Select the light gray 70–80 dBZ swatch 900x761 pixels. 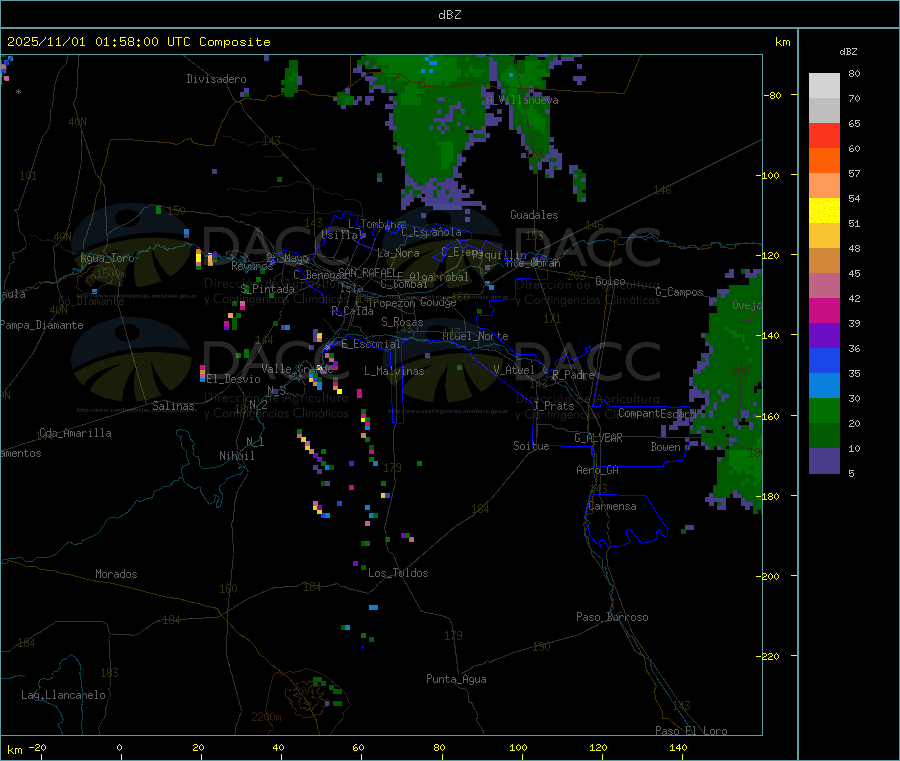coord(824,86)
